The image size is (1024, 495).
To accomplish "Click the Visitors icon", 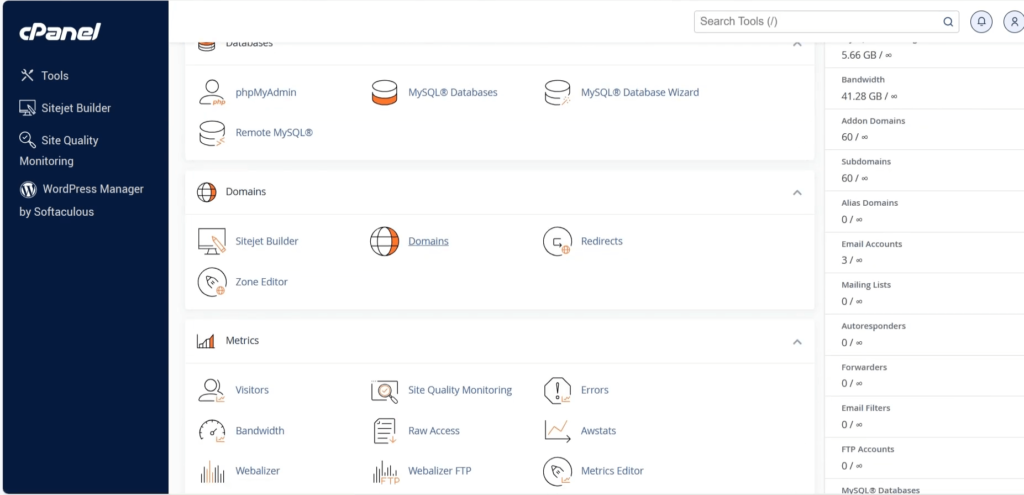I will point(212,391).
